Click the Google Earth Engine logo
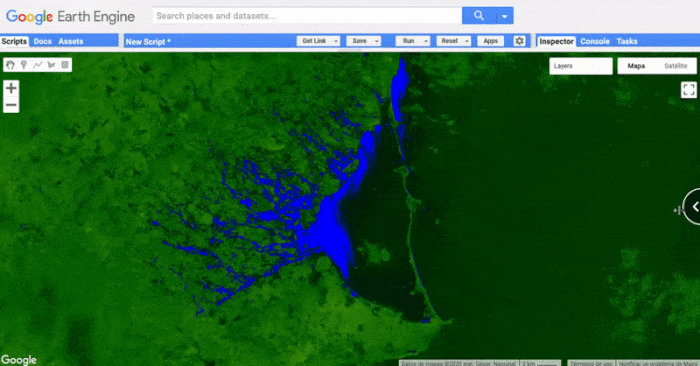The height and width of the screenshot is (366, 700). pyautogui.click(x=71, y=17)
